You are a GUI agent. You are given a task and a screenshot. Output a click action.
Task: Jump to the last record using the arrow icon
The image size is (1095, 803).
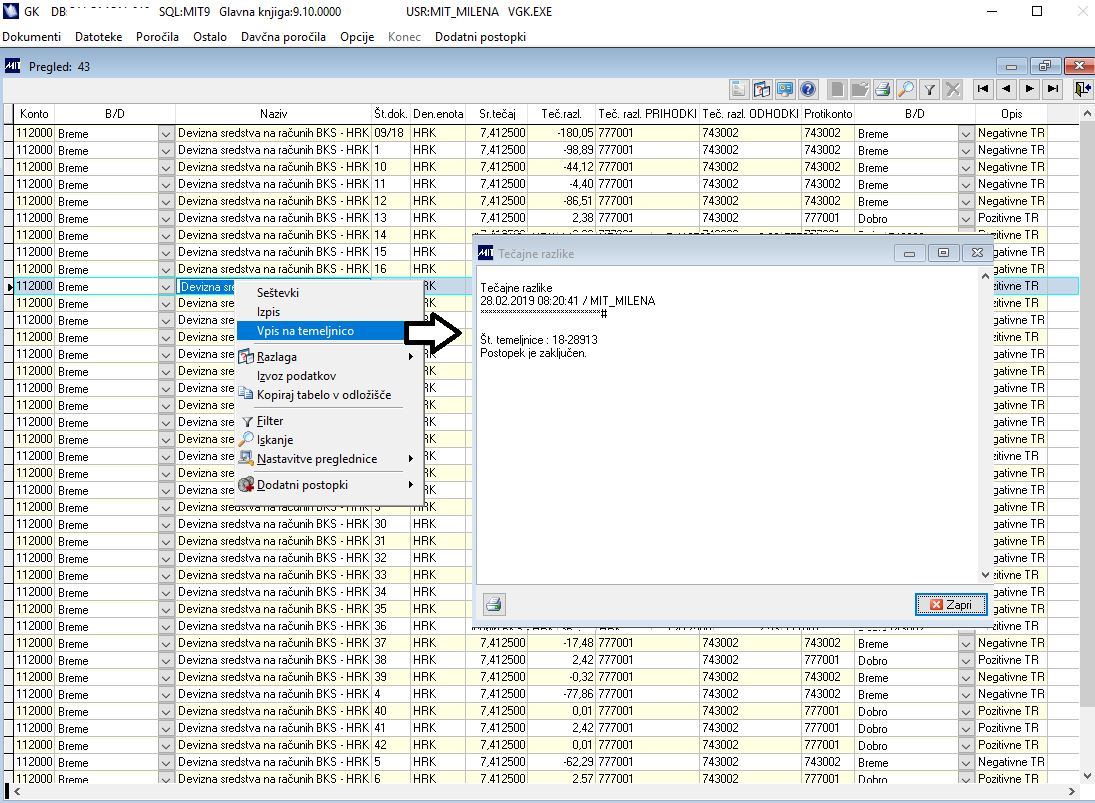coord(1052,90)
